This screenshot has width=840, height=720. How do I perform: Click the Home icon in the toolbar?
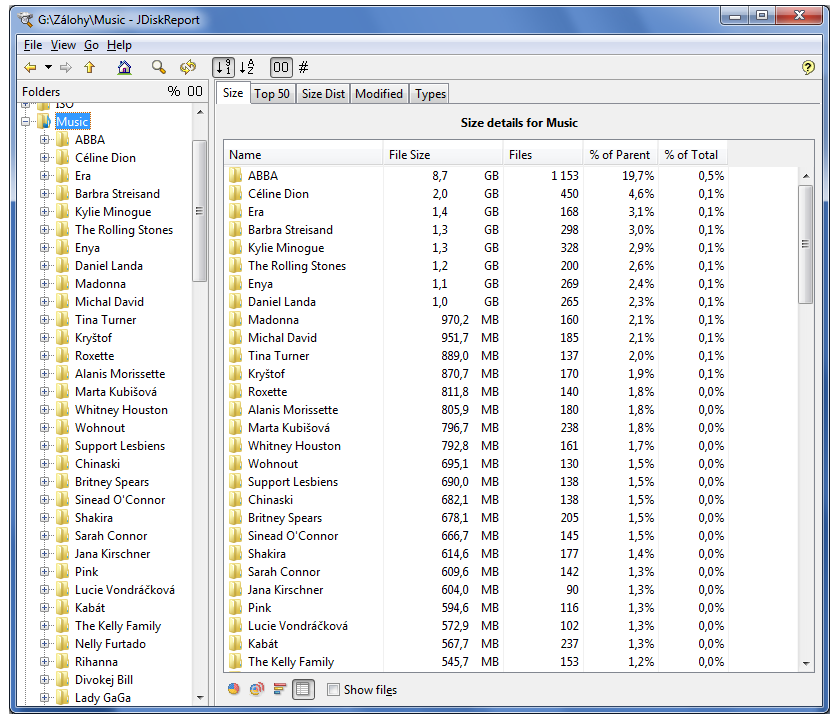click(124, 68)
